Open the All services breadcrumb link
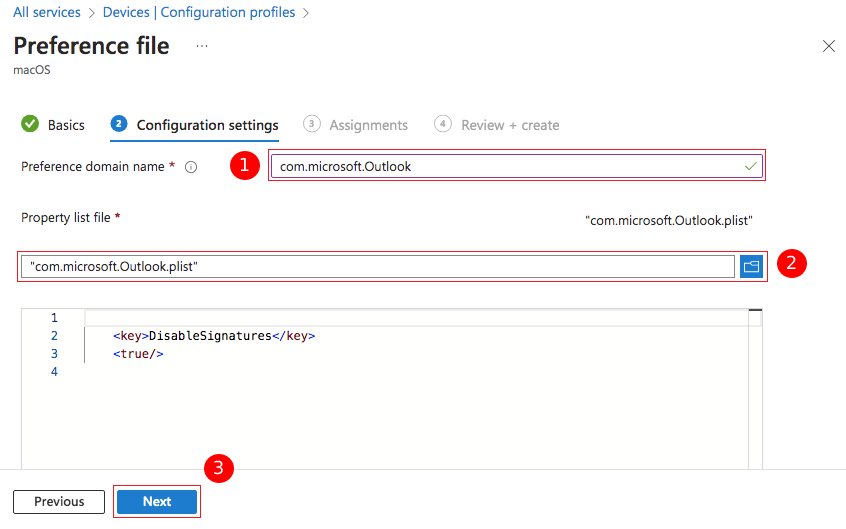 point(47,13)
